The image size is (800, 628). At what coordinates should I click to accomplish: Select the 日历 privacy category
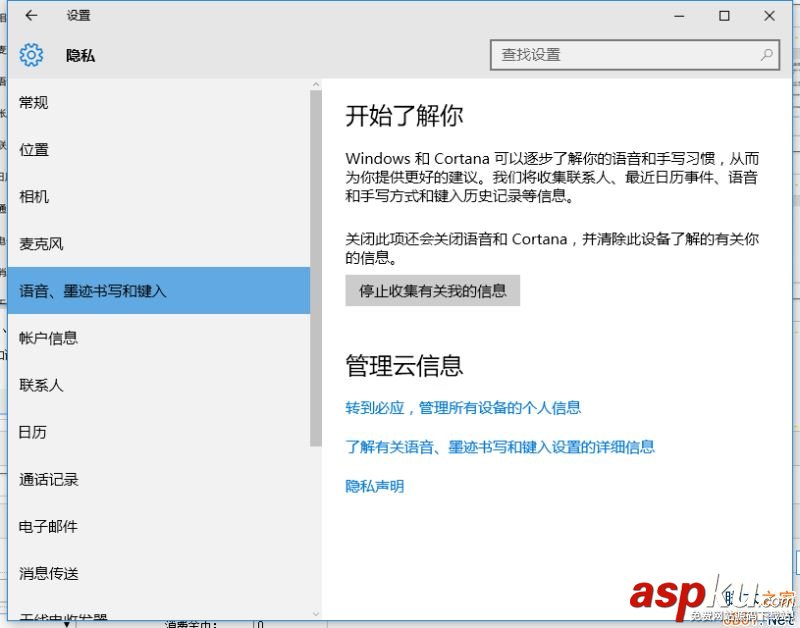(x=34, y=432)
